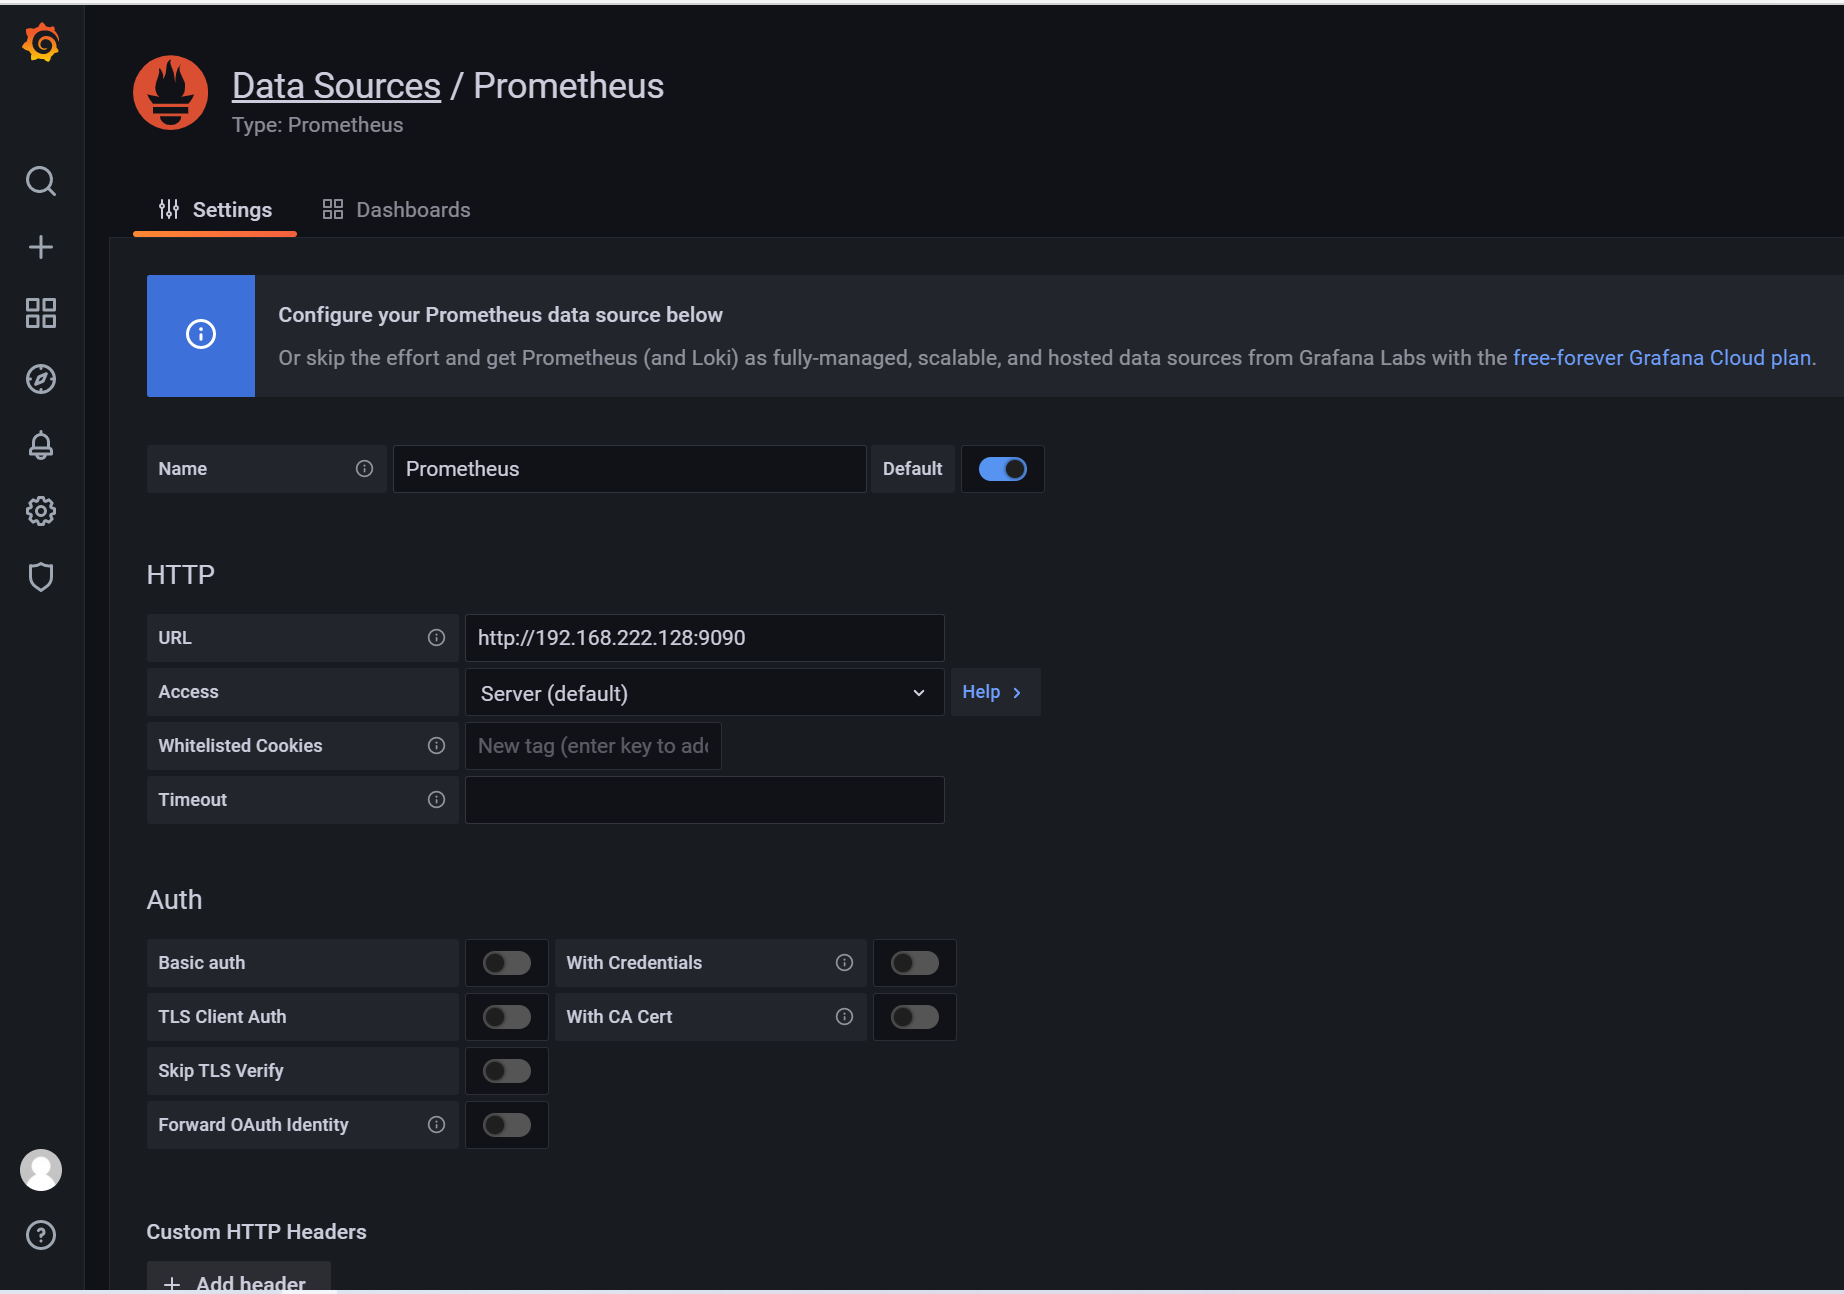
Task: Open the Grafana home logo
Action: point(41,43)
